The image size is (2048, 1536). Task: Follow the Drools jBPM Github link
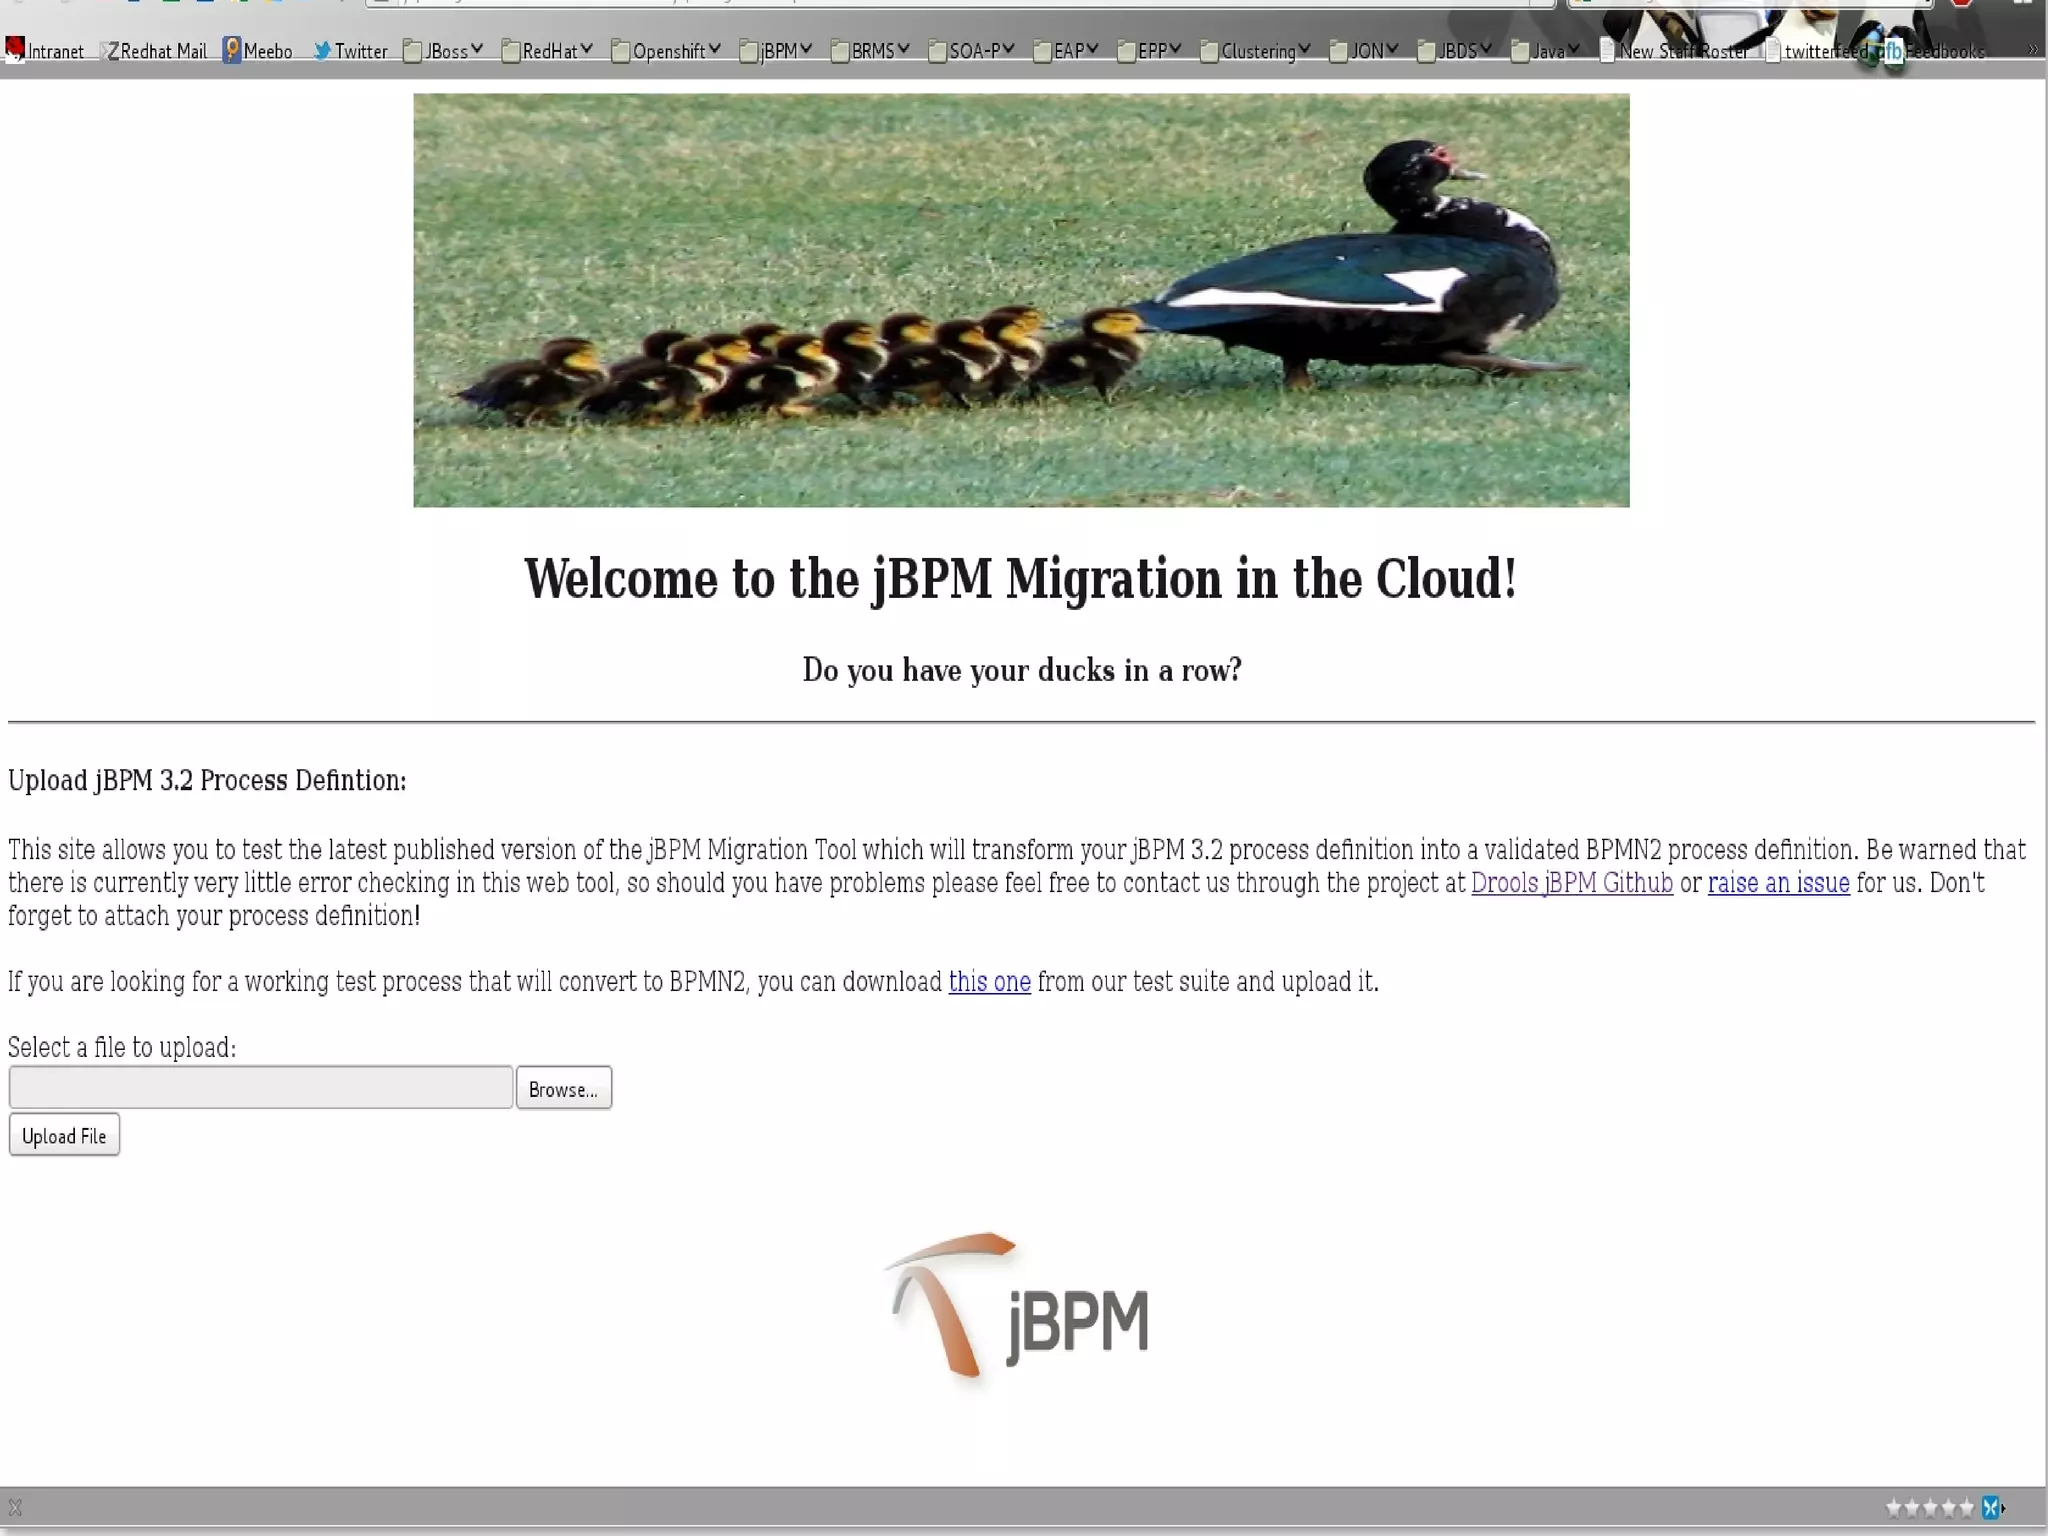(1571, 883)
